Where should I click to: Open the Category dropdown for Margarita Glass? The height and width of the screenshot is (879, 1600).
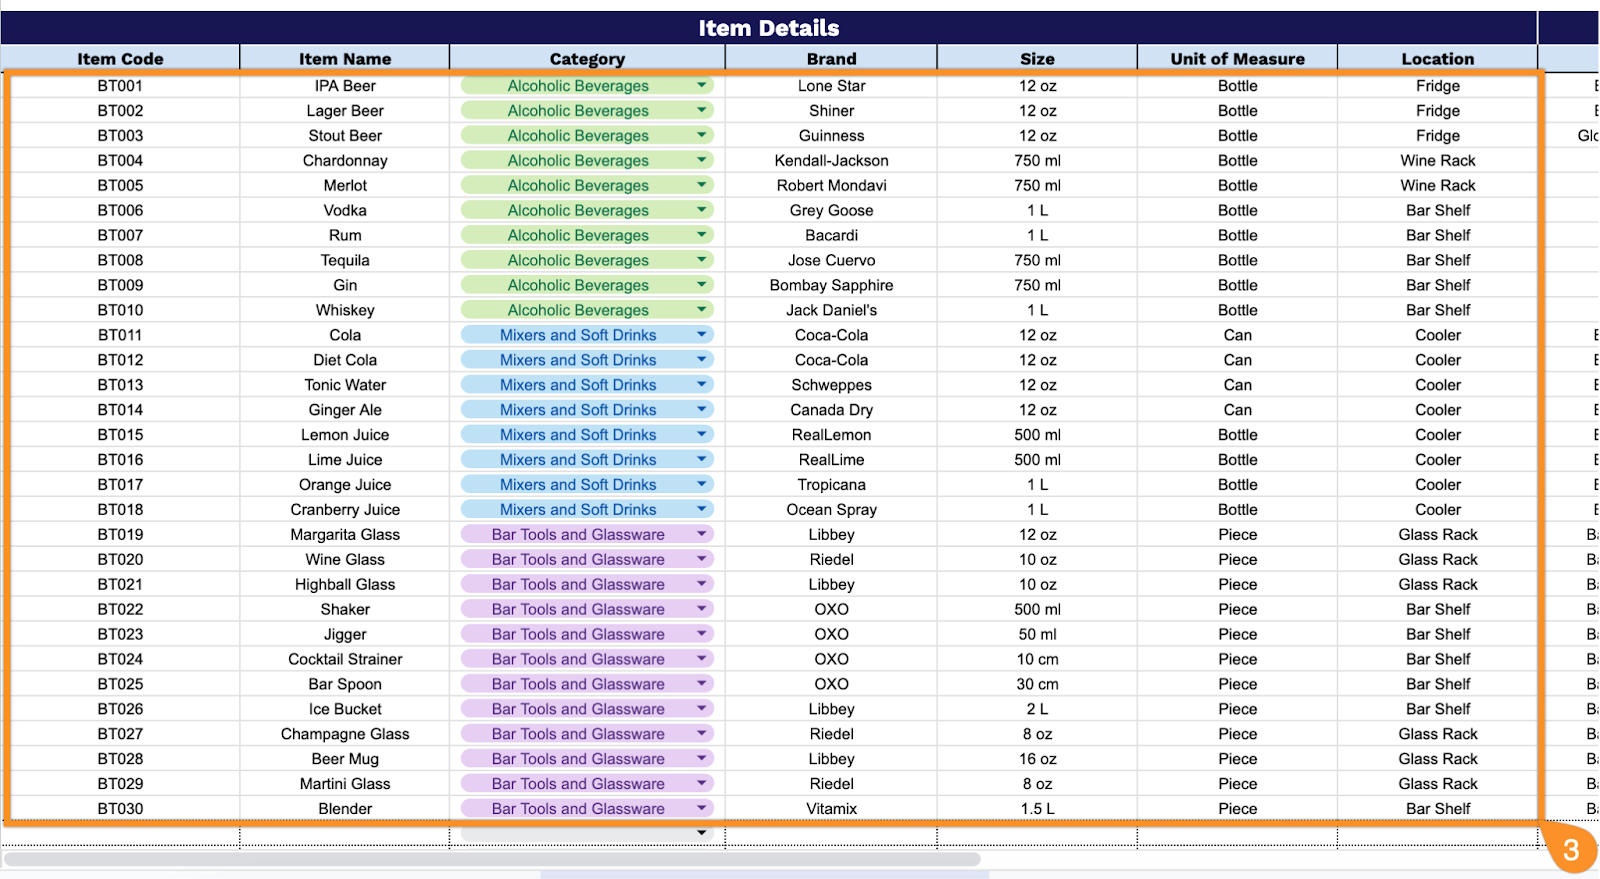click(x=703, y=534)
